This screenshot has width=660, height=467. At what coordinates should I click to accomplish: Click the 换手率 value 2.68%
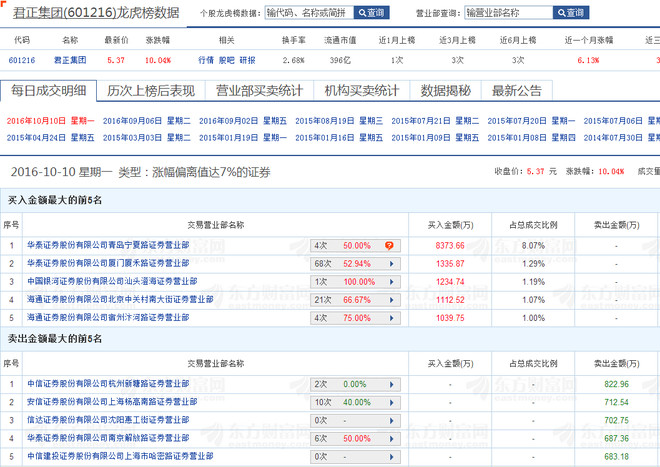click(x=293, y=60)
